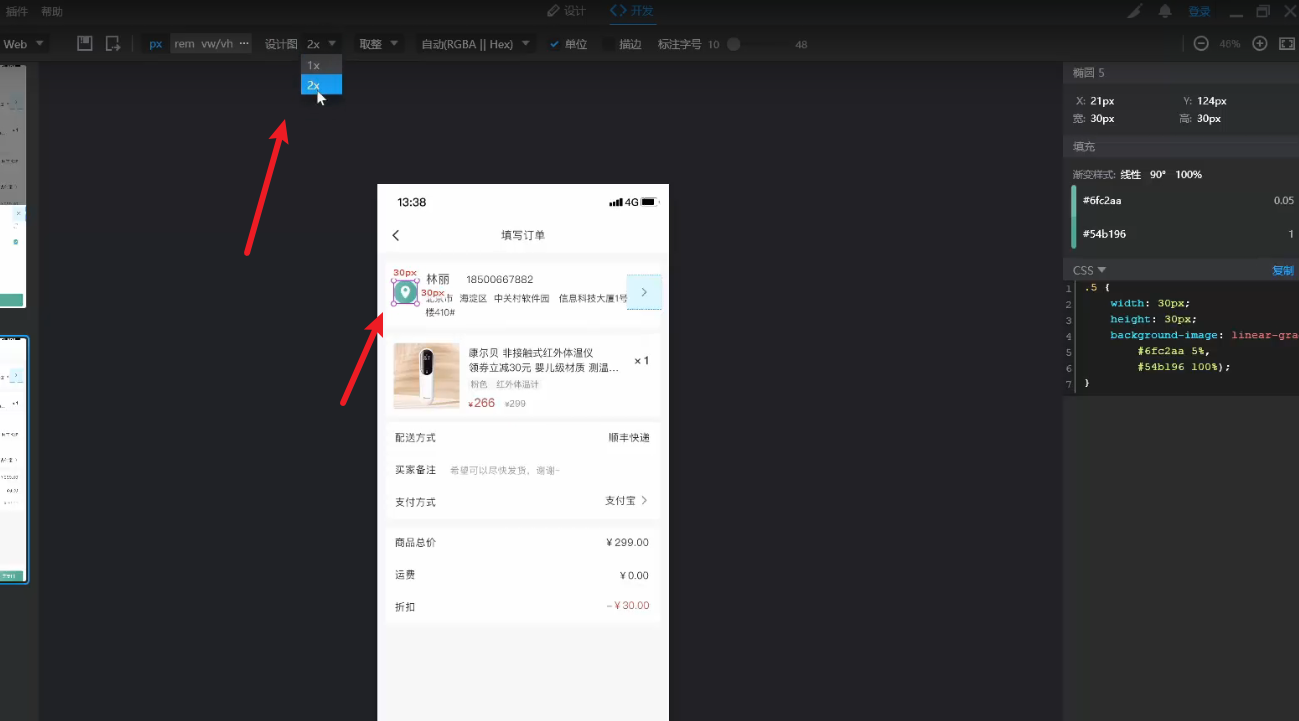This screenshot has height=721, width=1299.
Task: Zoom in with the plus icon
Action: point(1260,44)
